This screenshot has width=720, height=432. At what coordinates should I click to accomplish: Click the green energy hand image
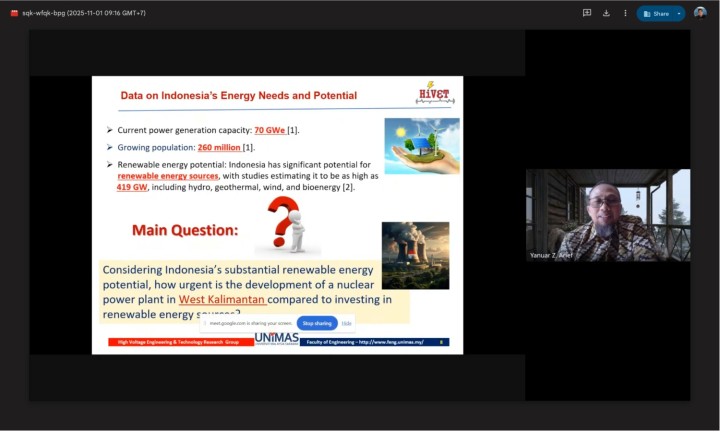point(421,146)
